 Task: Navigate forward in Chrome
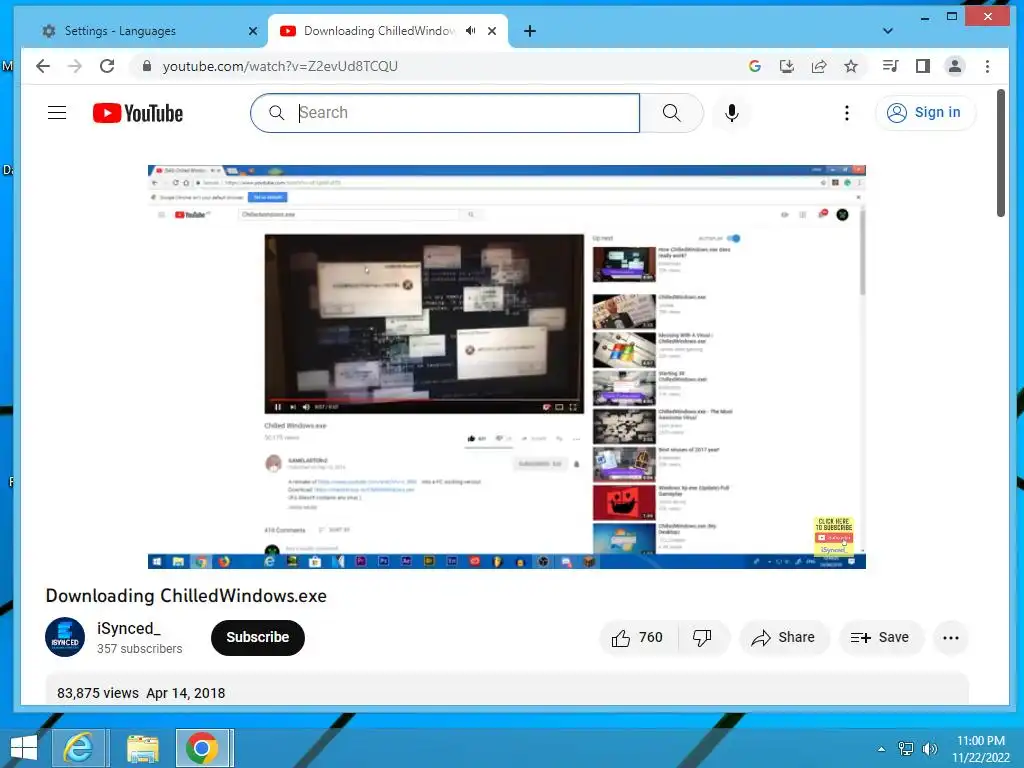(x=75, y=66)
